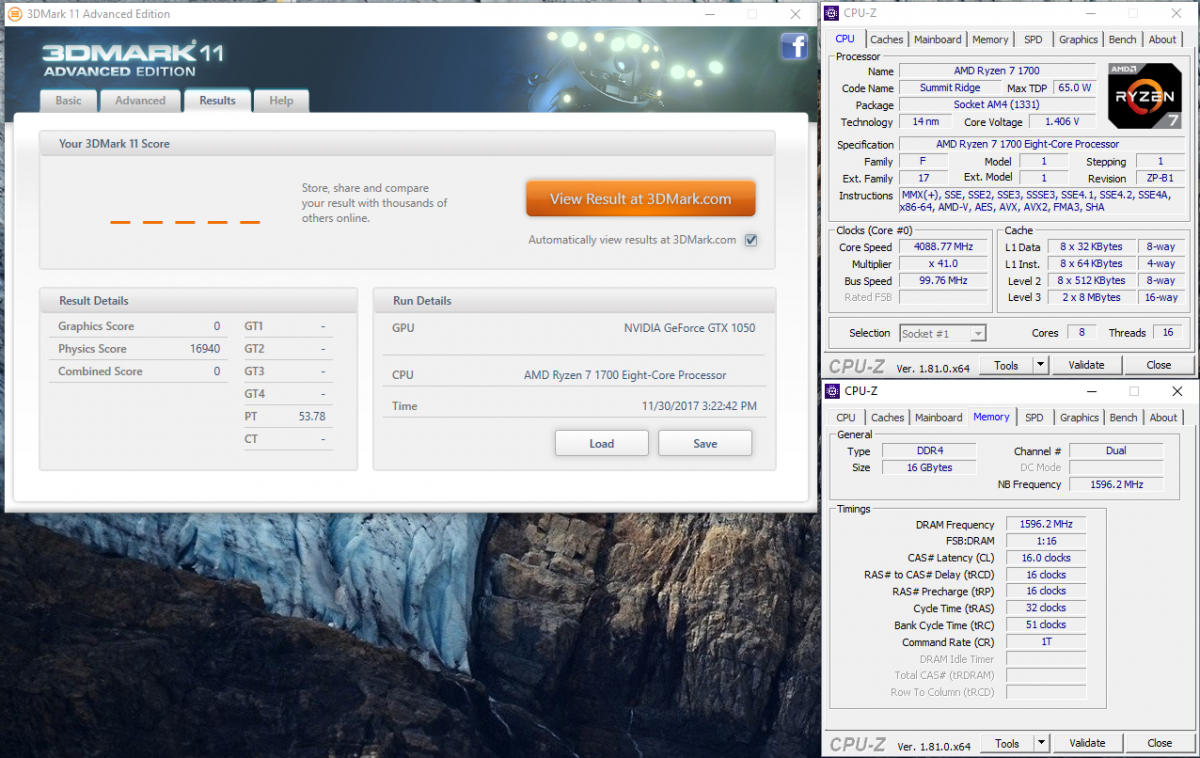Expand the Tools dropdown arrow in the CPU-tab CPU-Z window

click(1040, 365)
